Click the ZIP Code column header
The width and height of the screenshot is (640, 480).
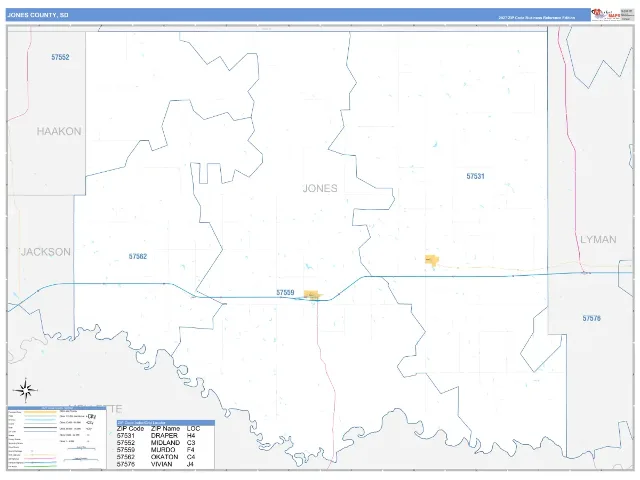coord(130,429)
